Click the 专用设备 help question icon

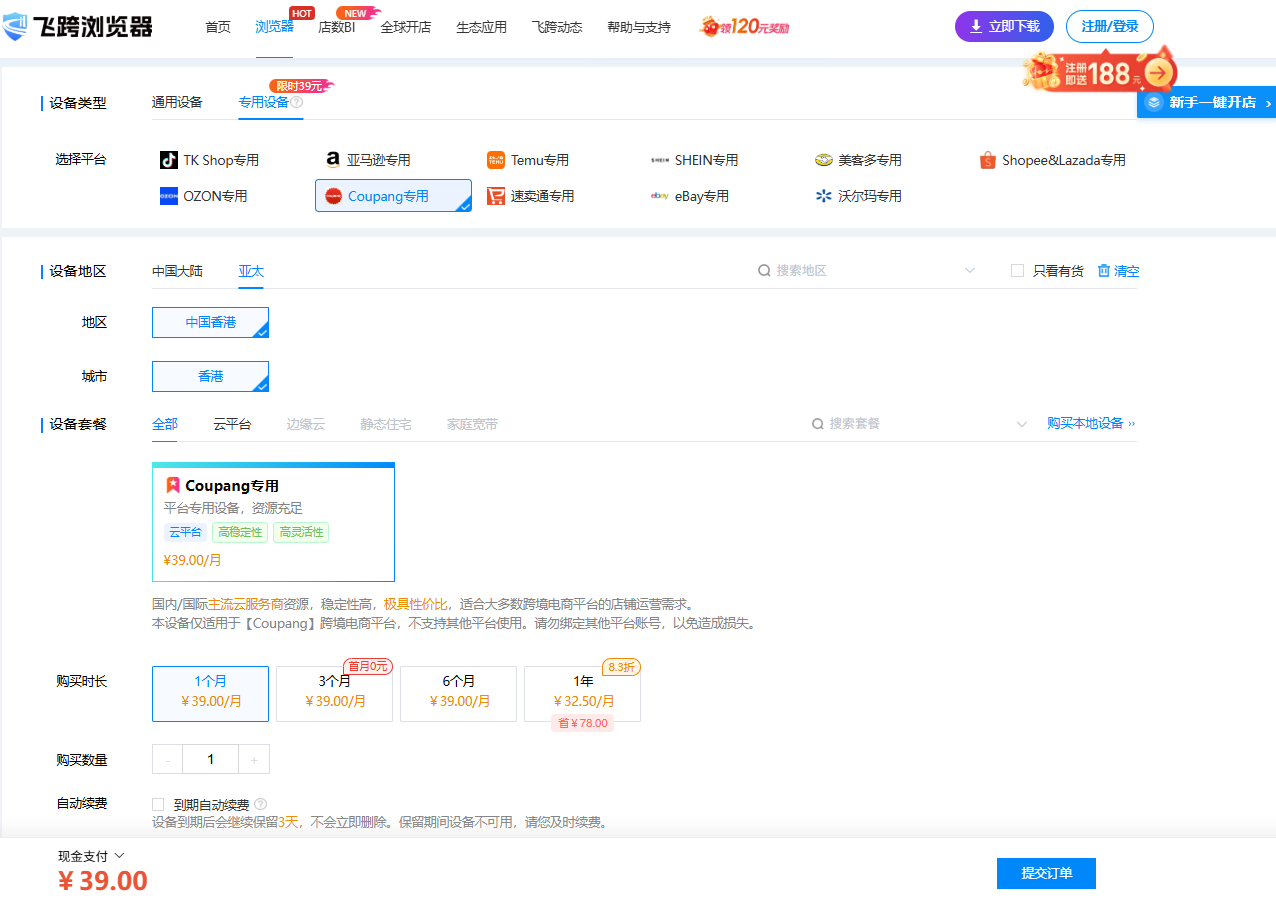pyautogui.click(x=297, y=102)
